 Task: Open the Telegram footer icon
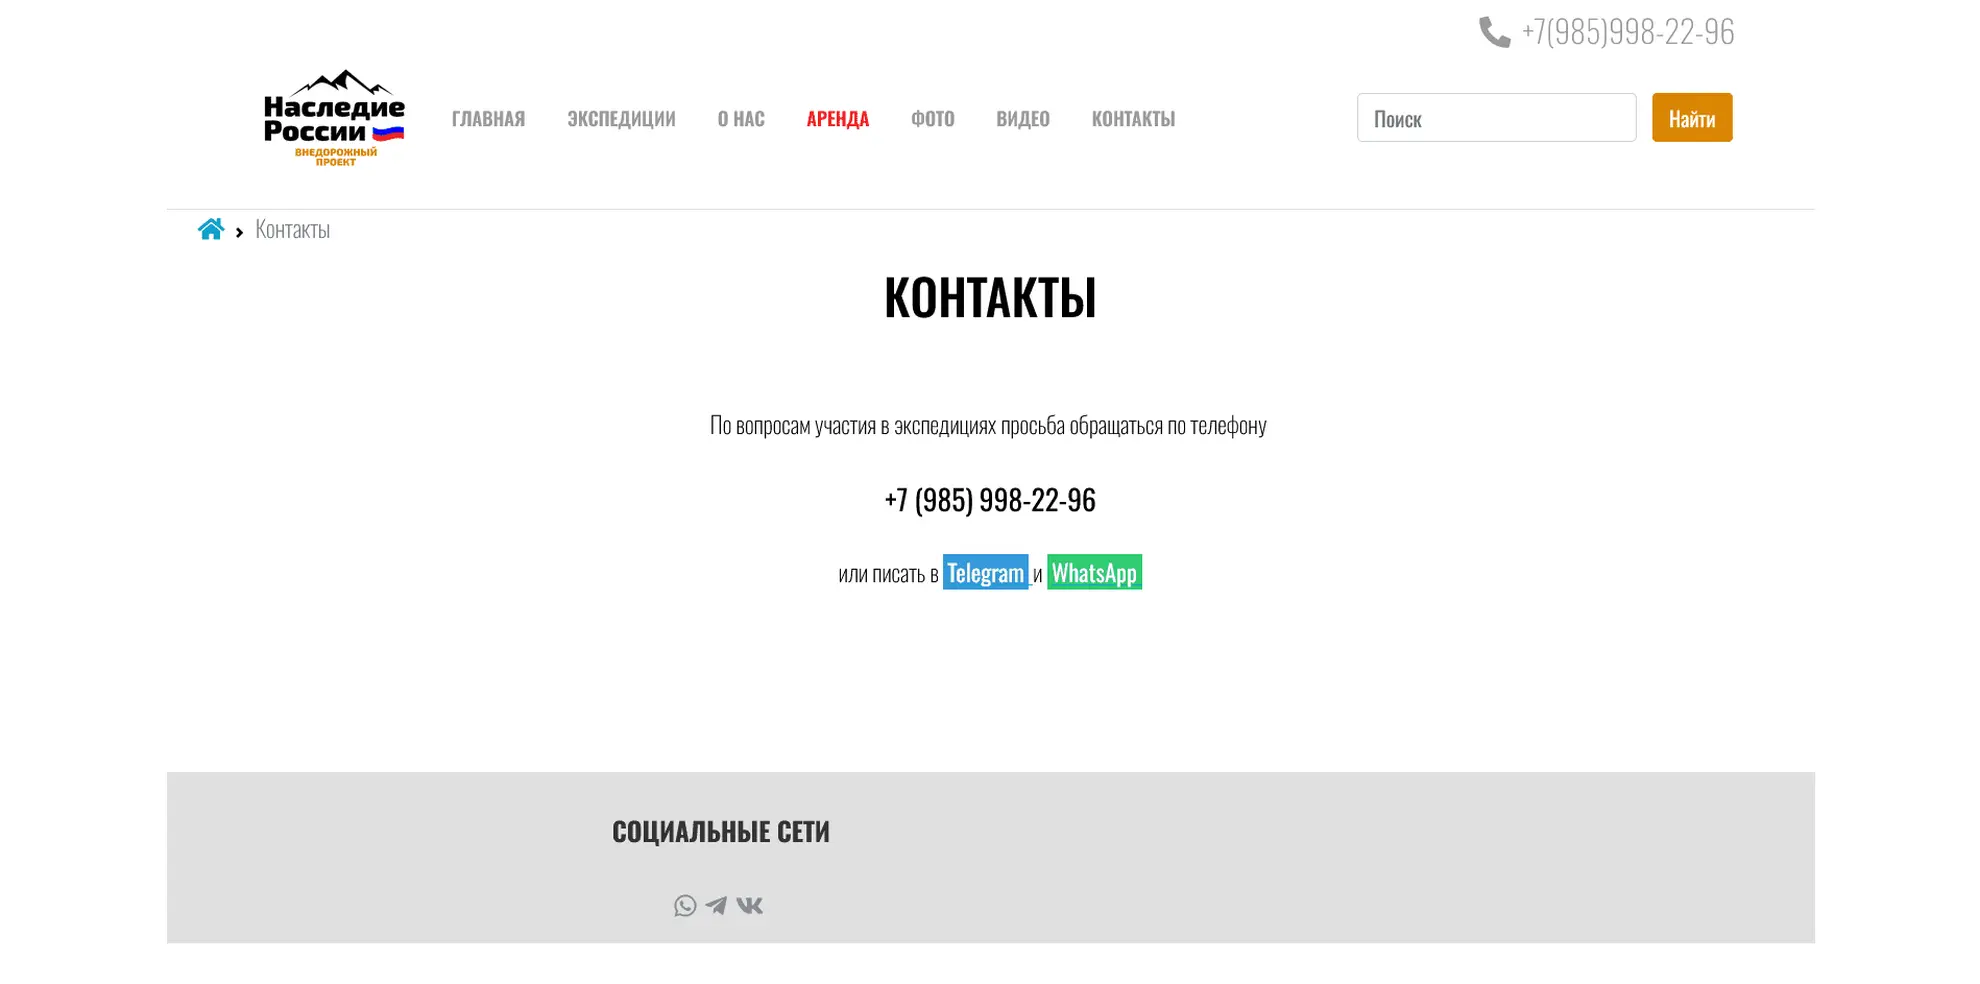coord(716,906)
